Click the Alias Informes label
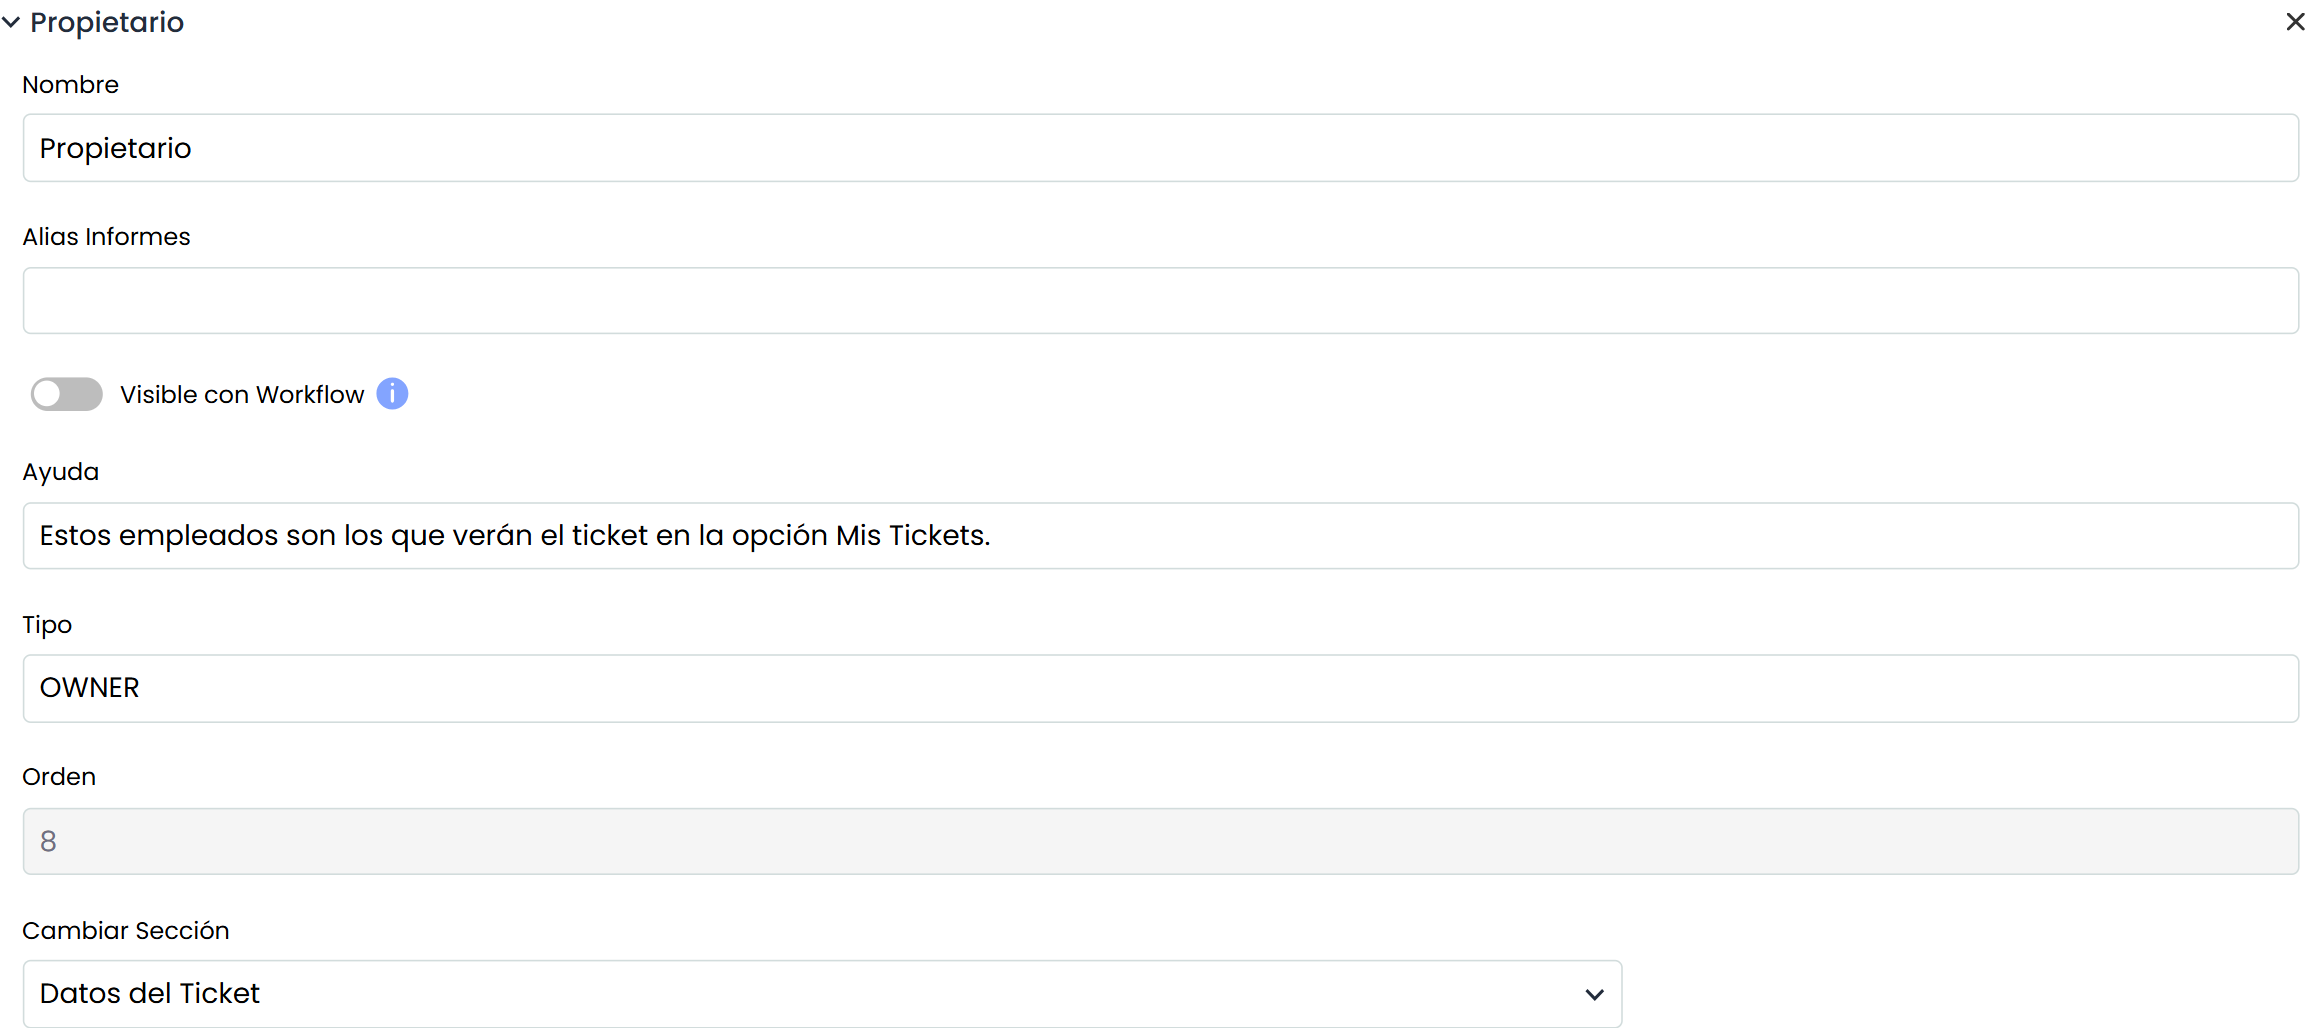This screenshot has height=1028, width=2306. point(106,237)
